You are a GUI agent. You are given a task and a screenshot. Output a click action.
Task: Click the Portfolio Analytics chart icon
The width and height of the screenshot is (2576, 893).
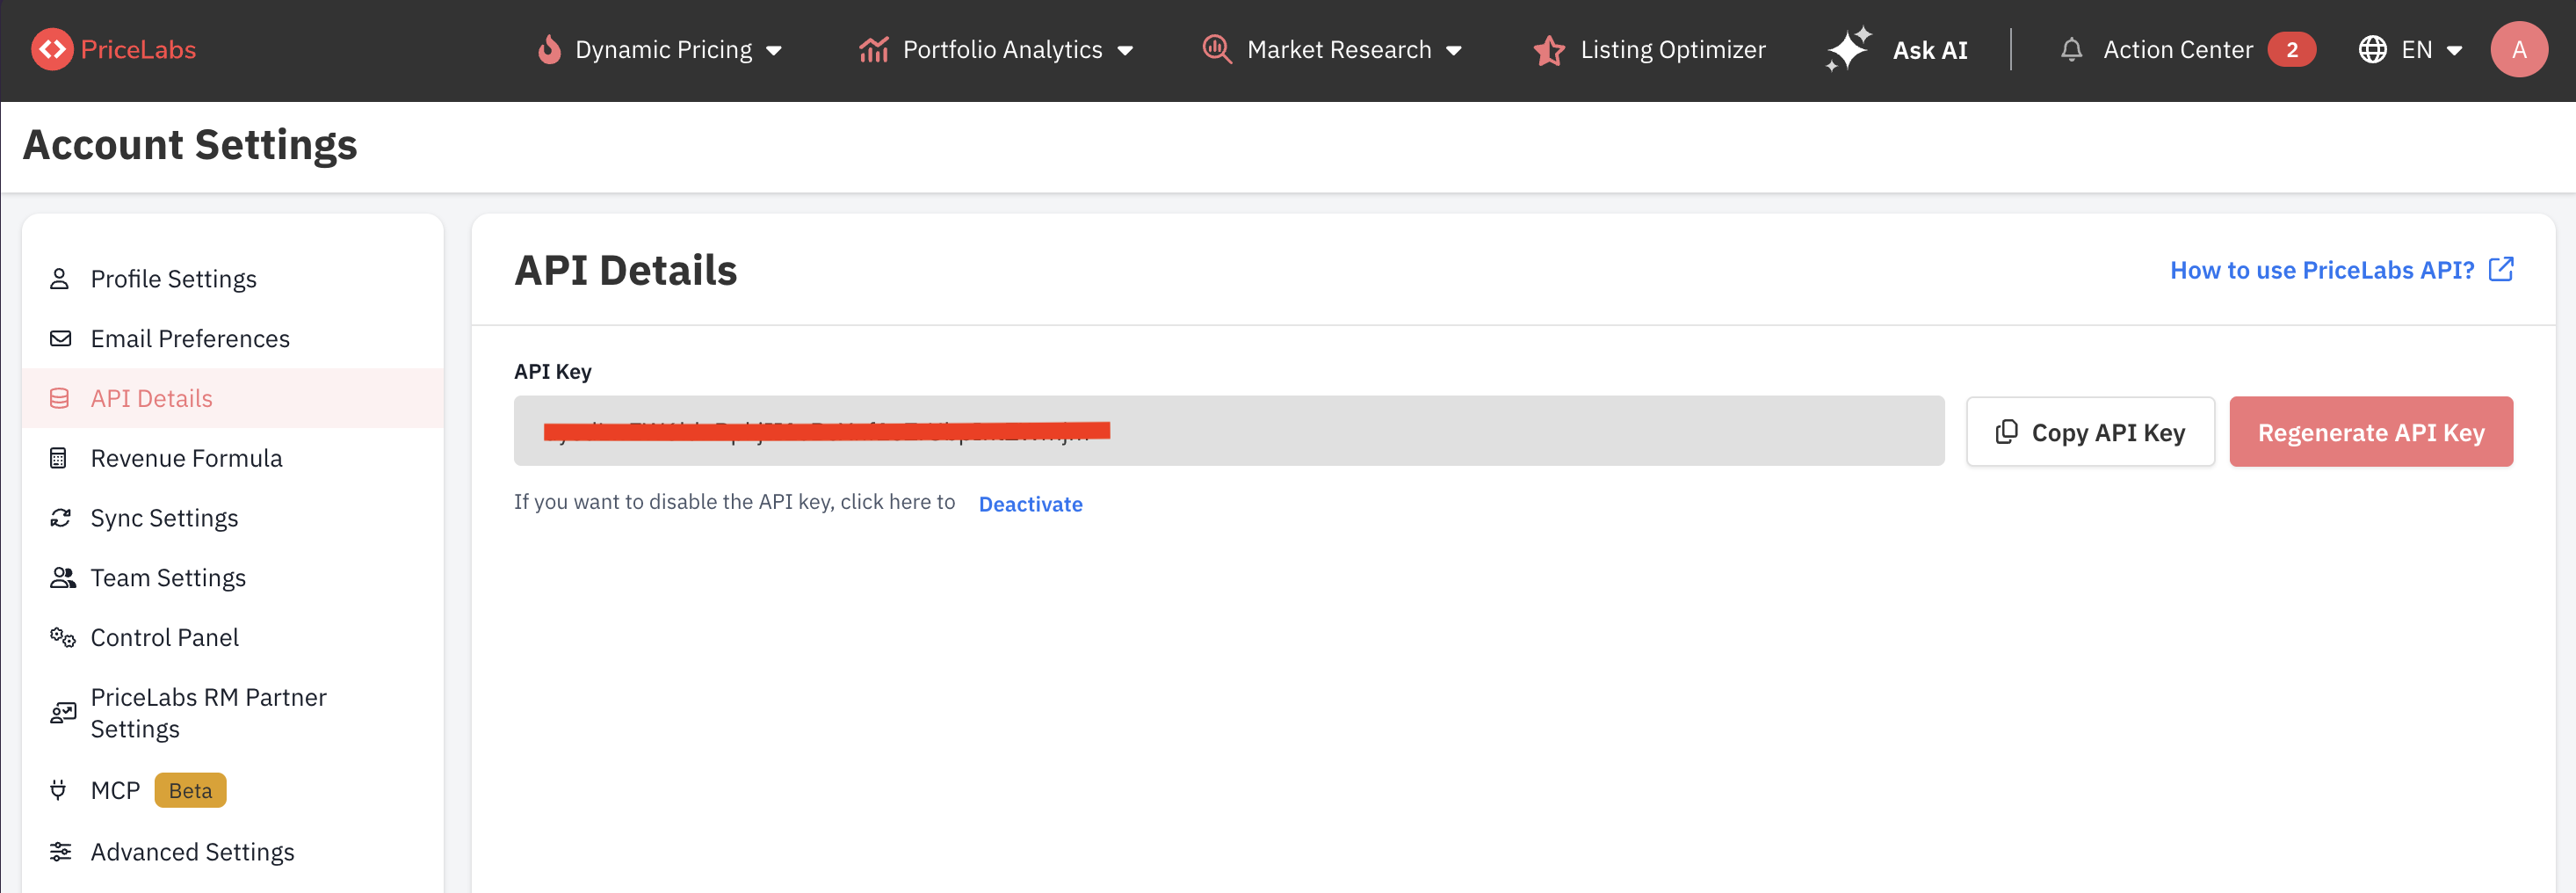click(x=873, y=49)
